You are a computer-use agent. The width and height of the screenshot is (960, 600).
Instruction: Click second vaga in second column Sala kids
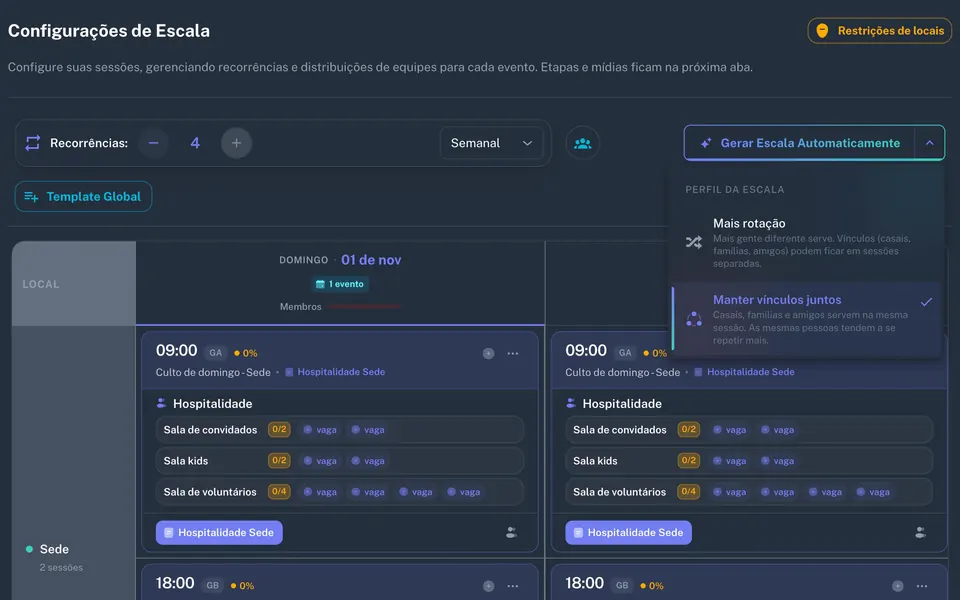coord(778,461)
